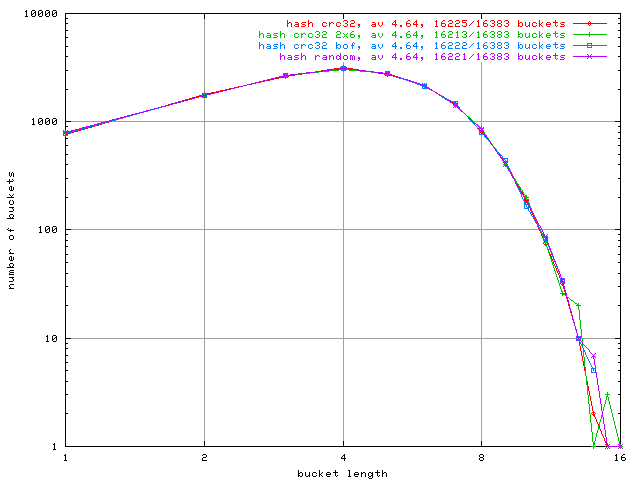Click the y-axis label 10000
The width and height of the screenshot is (640, 480).
pos(40,13)
